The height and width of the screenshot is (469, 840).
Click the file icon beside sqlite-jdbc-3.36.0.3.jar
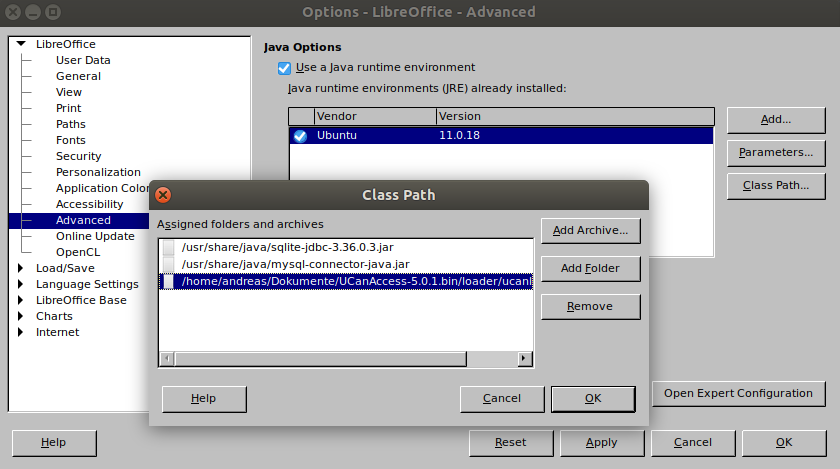(169, 247)
